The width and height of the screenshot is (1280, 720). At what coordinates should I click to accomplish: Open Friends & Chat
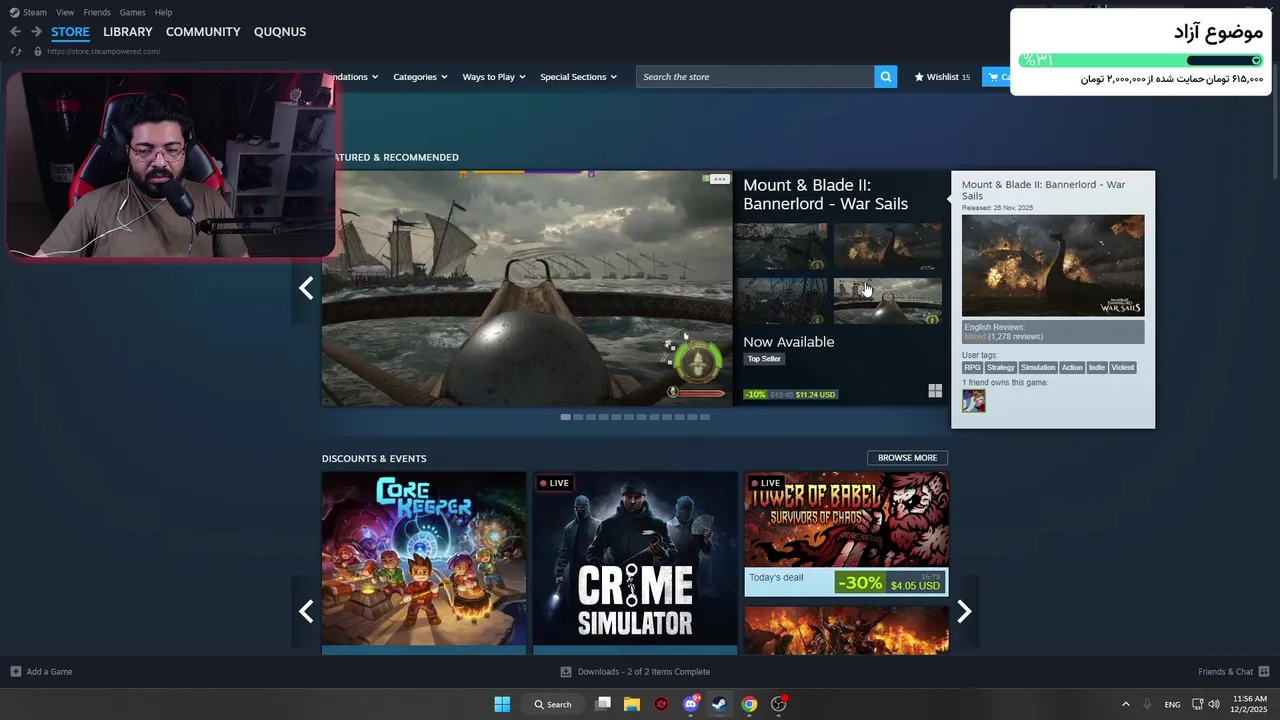(x=1225, y=671)
